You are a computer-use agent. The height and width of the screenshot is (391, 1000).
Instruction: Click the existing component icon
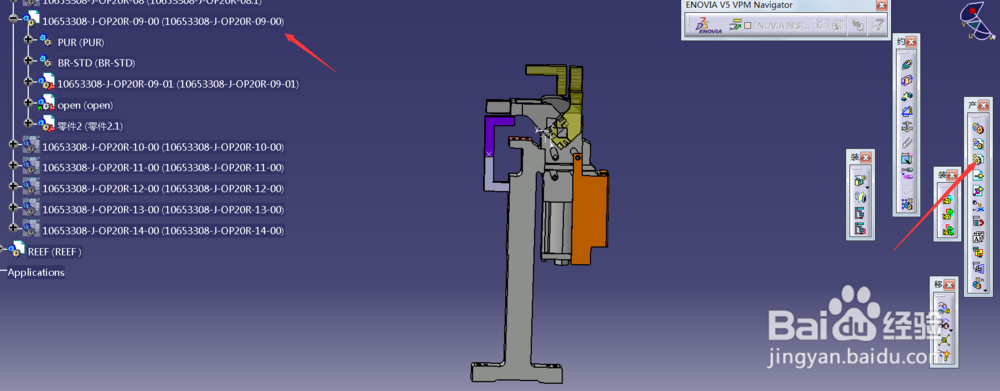point(978,175)
